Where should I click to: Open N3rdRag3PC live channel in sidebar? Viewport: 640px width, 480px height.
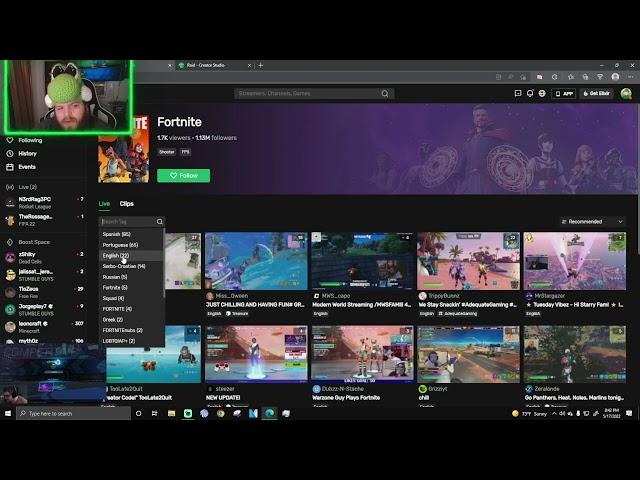click(x=44, y=202)
